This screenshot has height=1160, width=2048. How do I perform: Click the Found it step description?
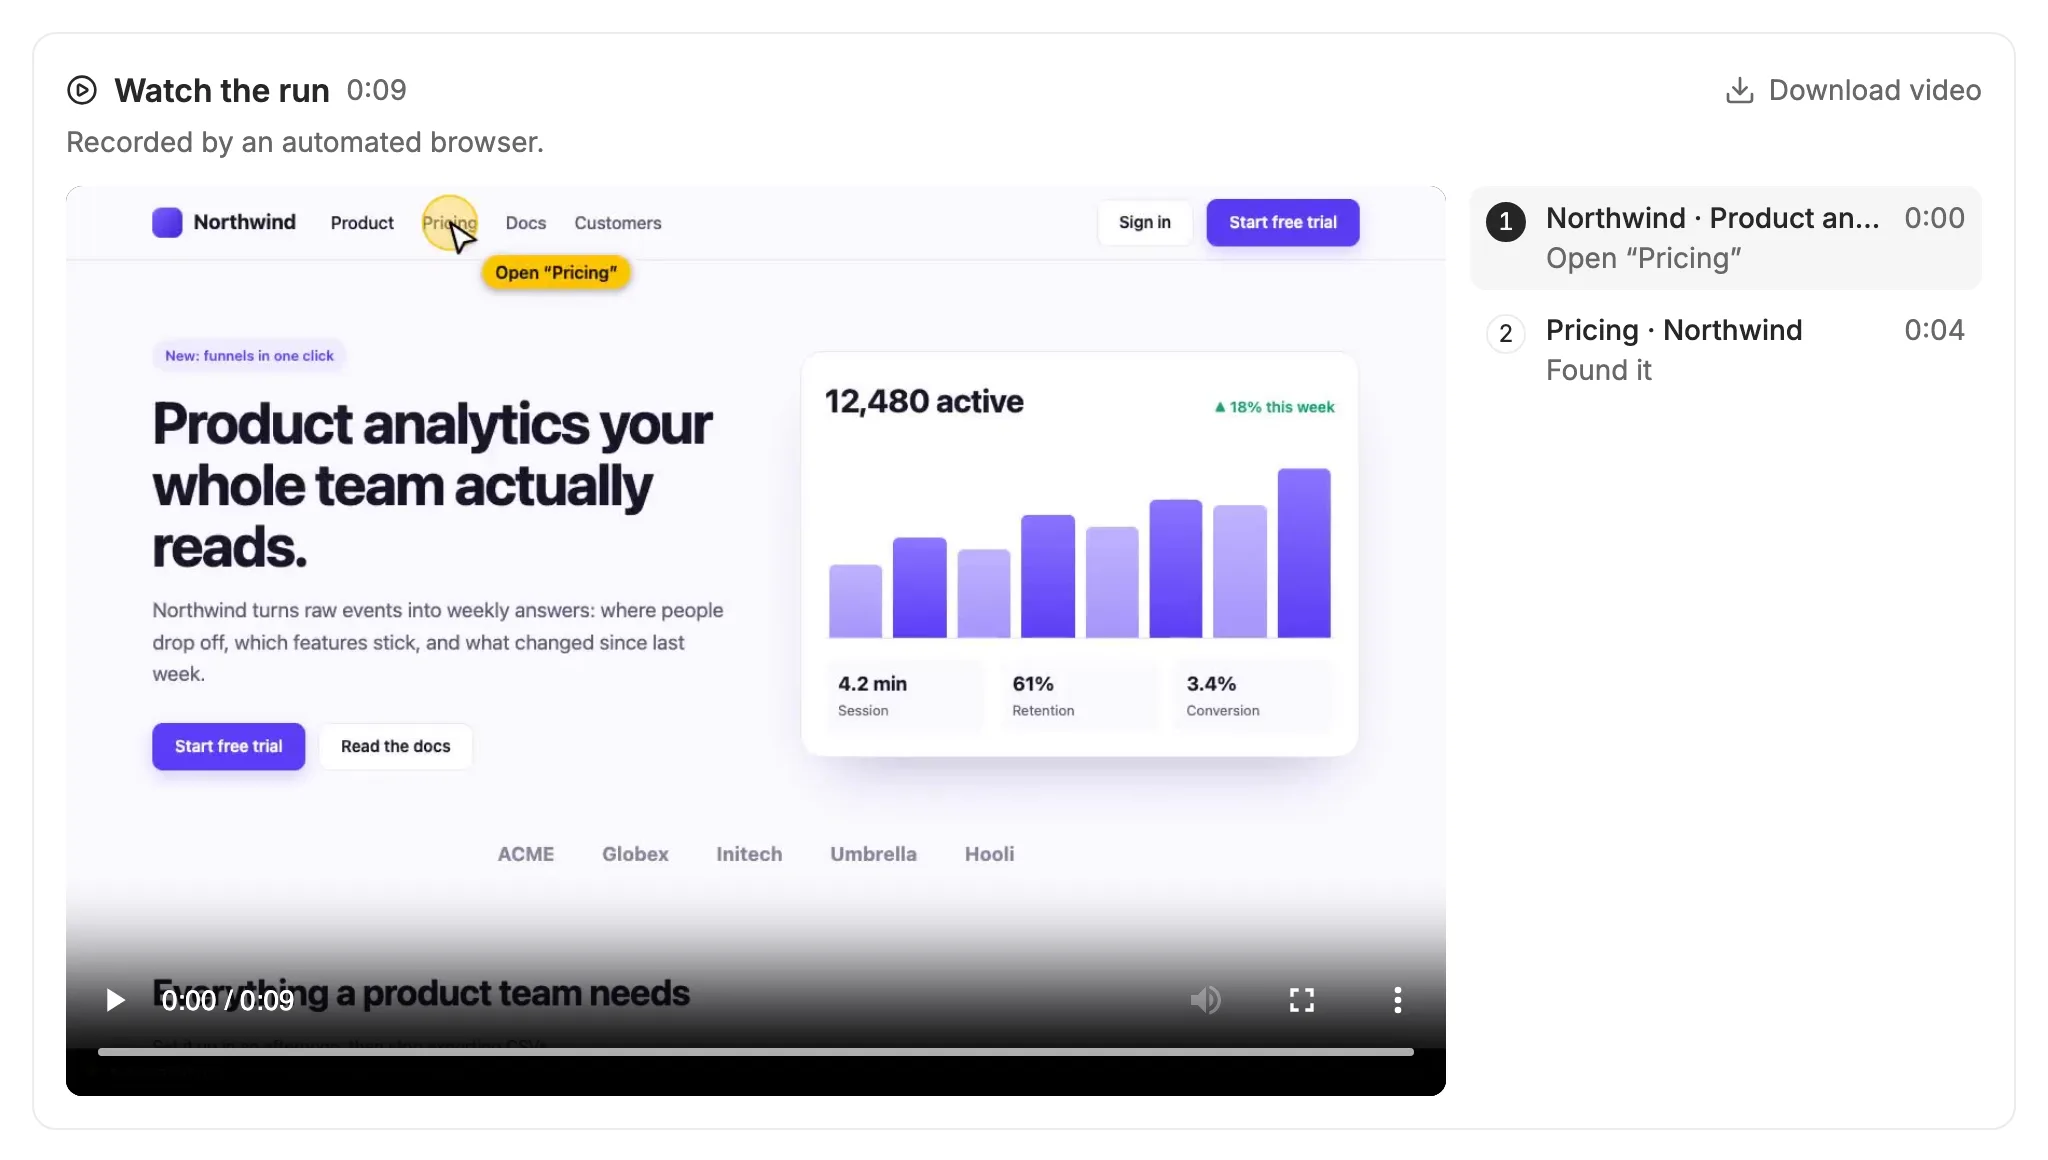pos(1598,370)
